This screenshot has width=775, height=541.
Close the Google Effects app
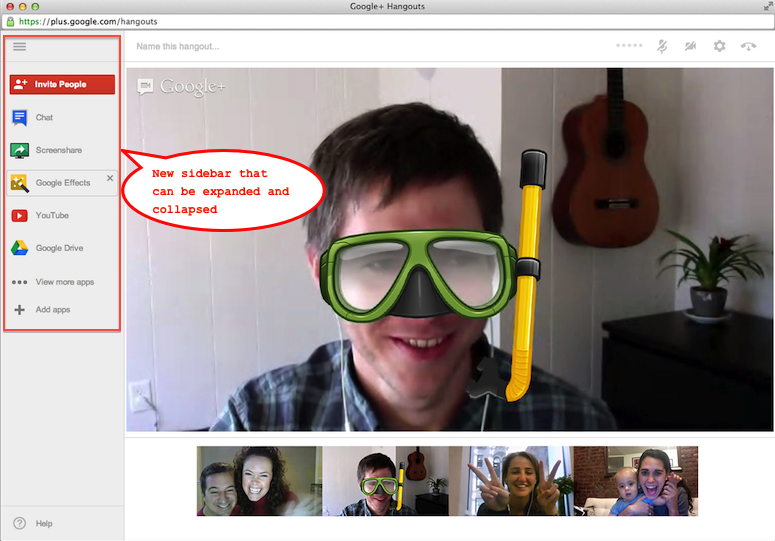(x=110, y=178)
